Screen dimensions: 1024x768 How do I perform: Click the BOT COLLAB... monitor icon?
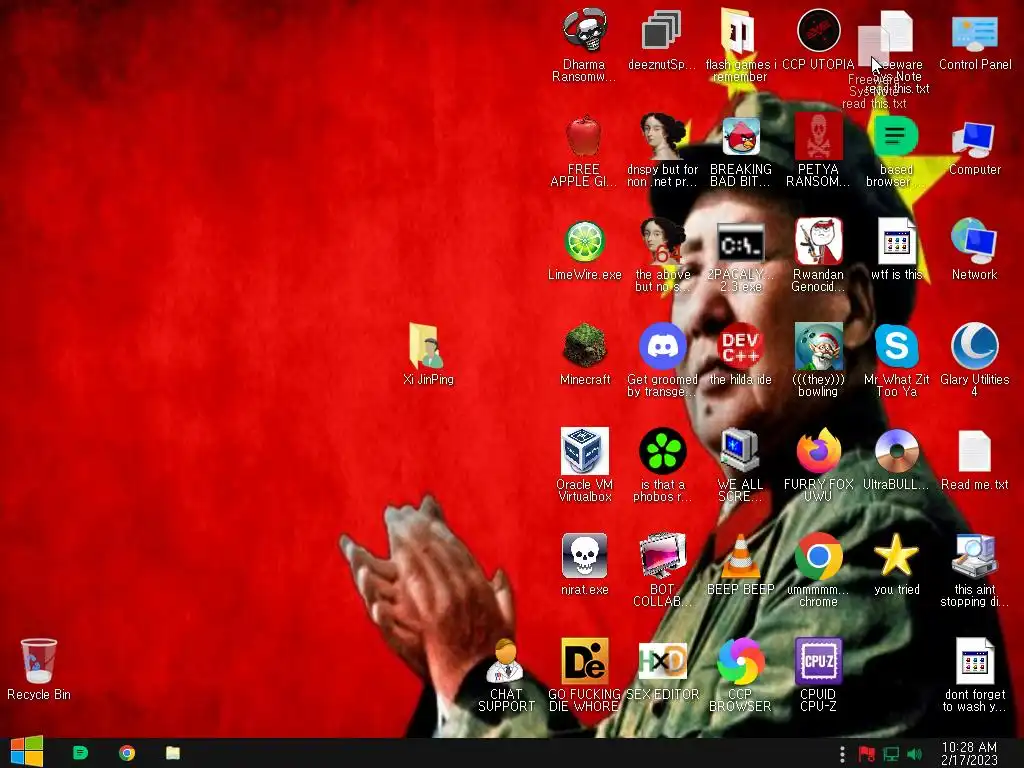[x=662, y=556]
